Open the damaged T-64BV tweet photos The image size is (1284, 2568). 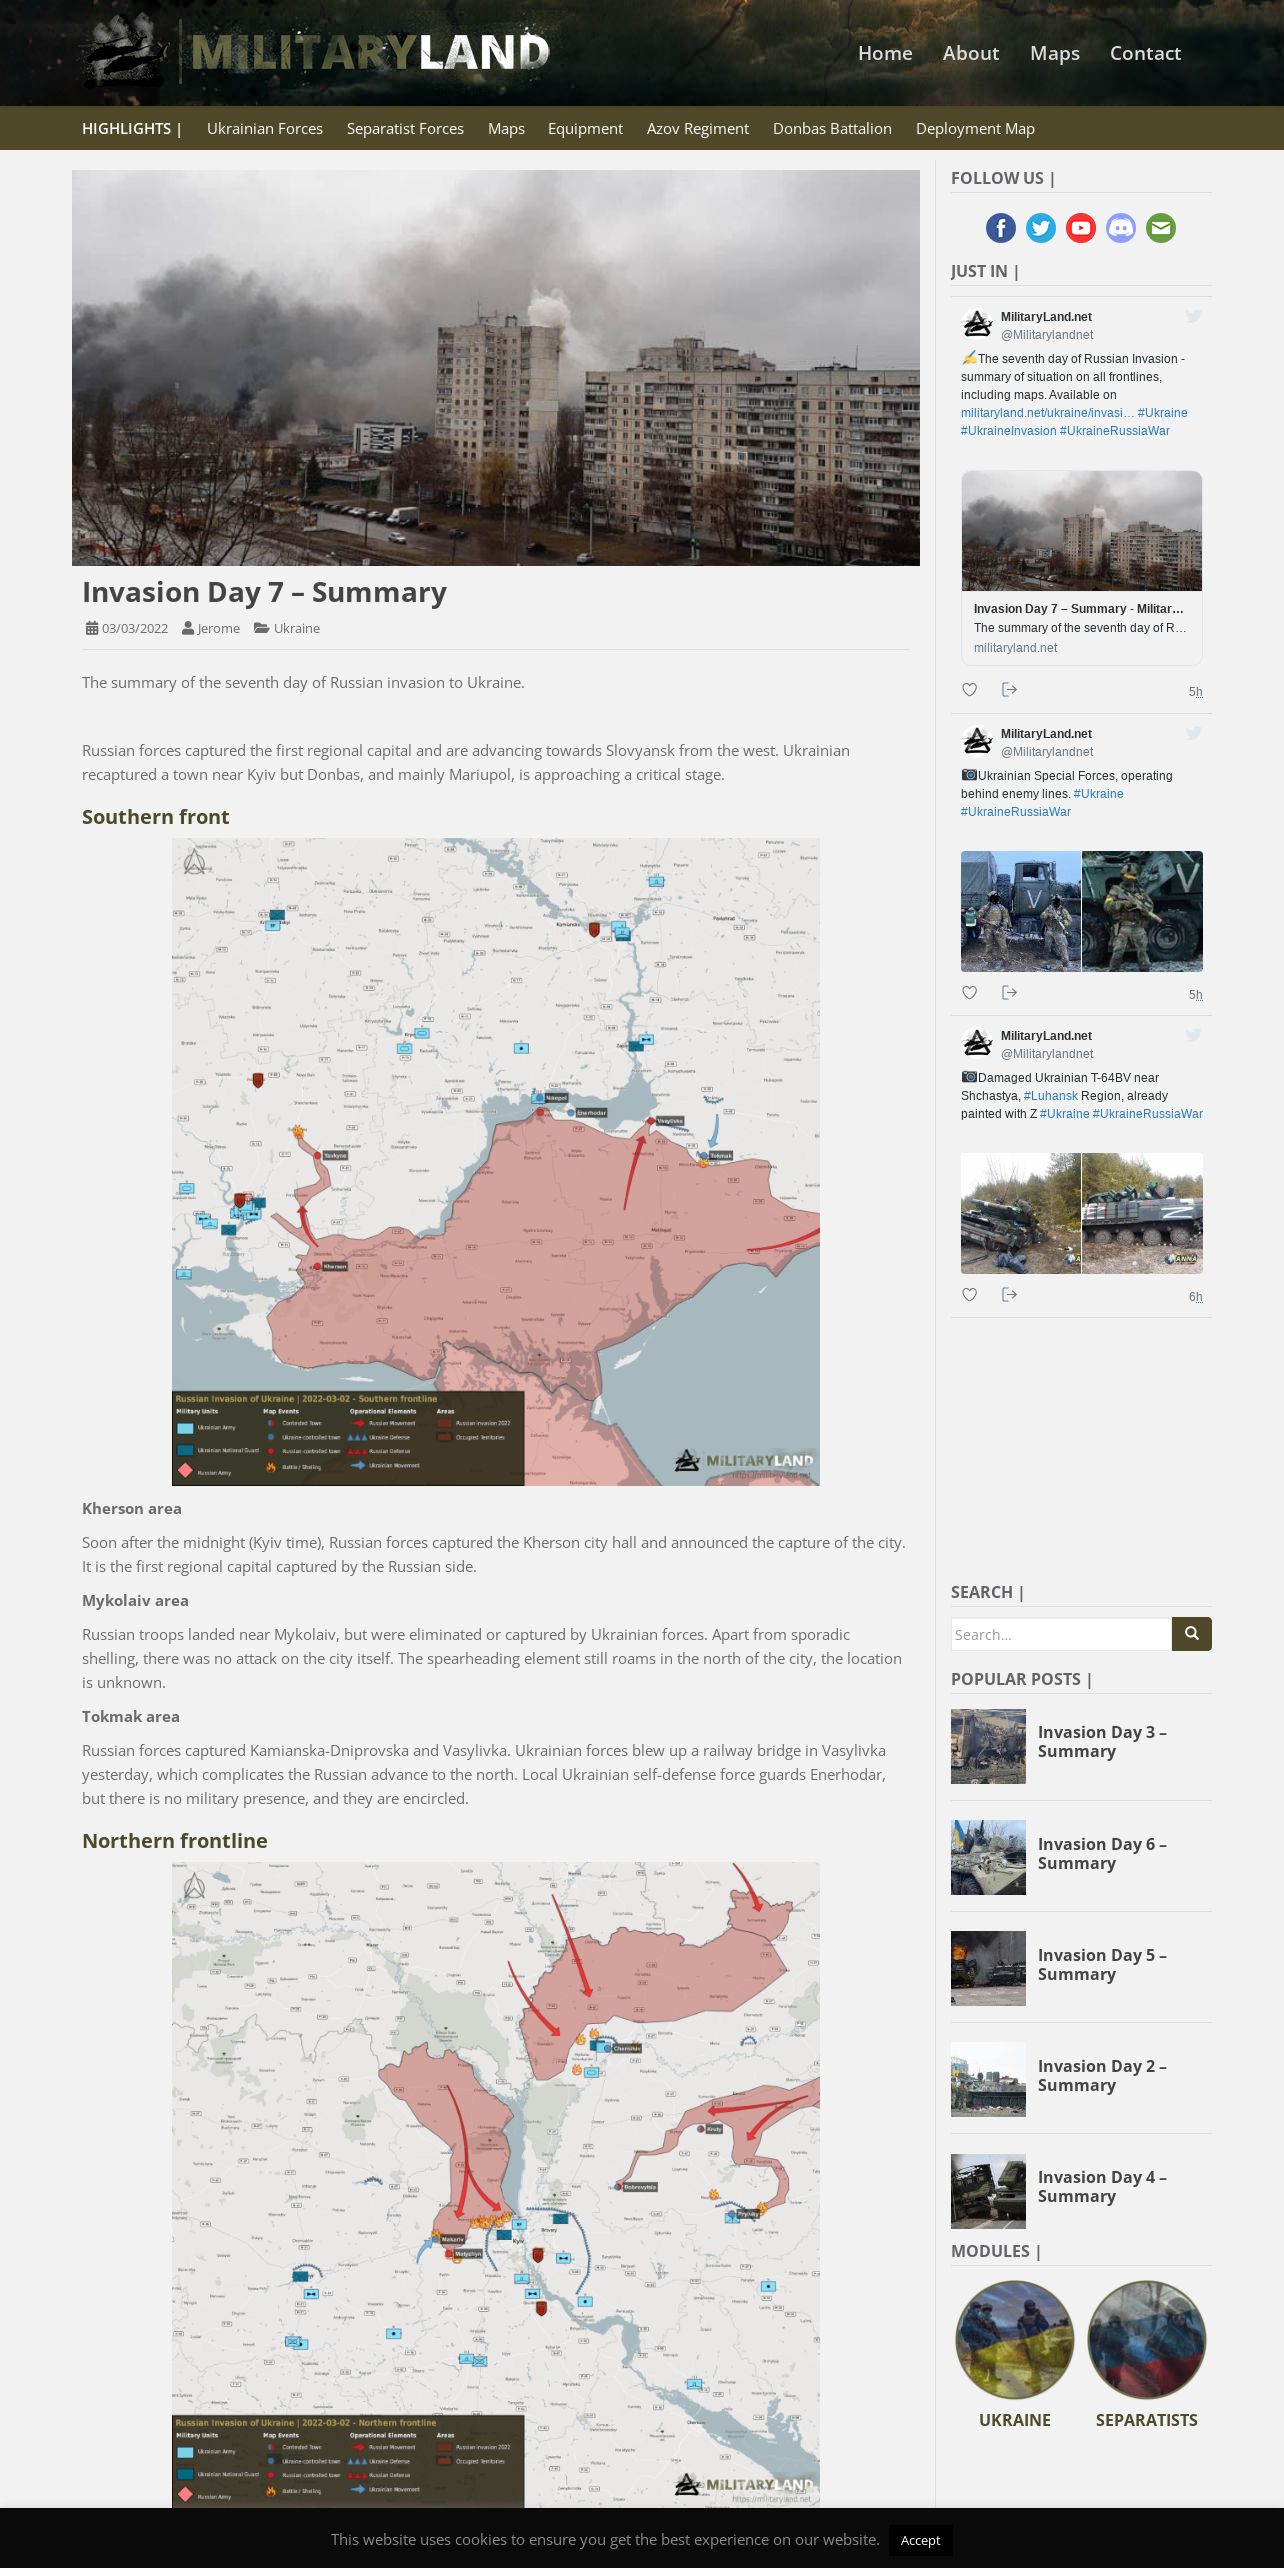coord(1082,1213)
